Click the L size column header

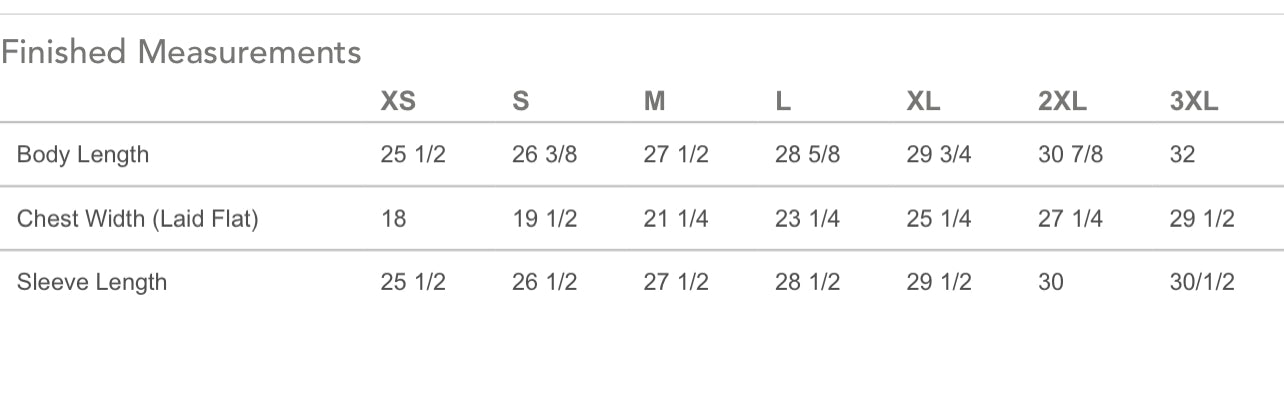click(783, 101)
